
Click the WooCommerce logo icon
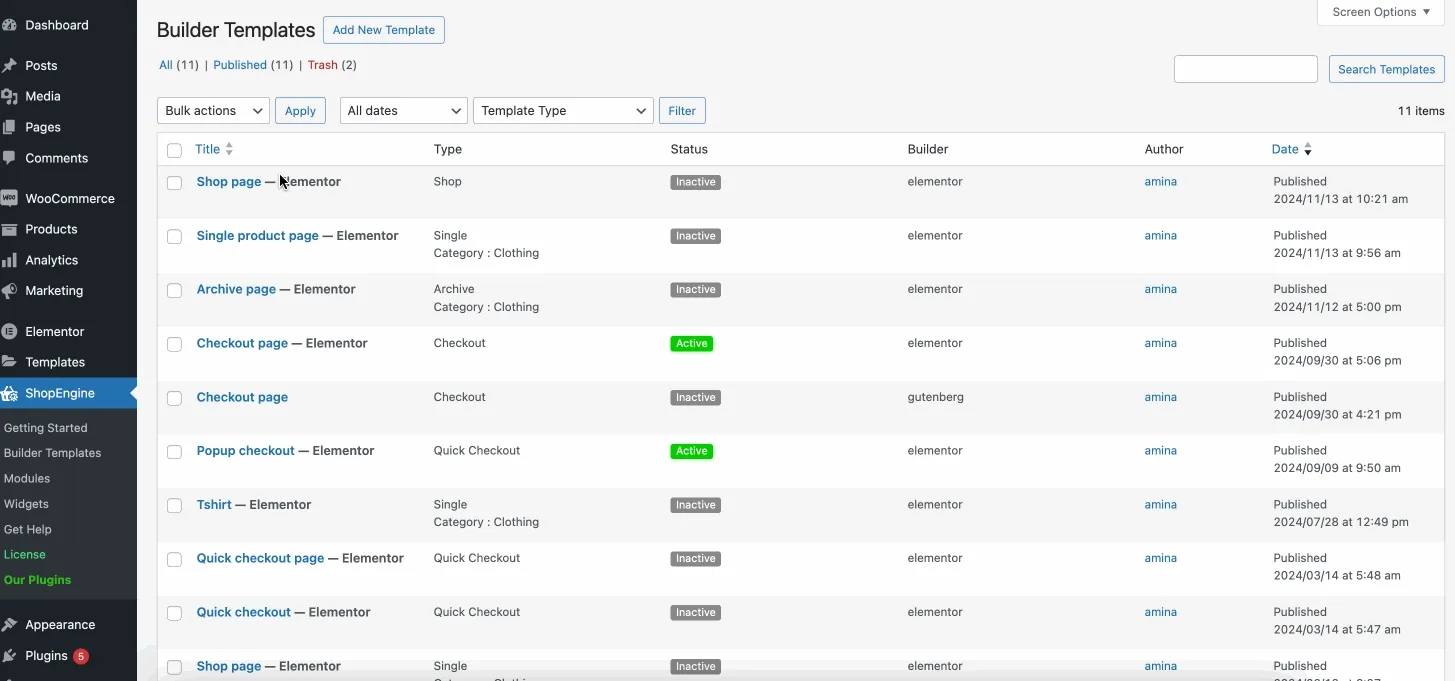[9, 199]
